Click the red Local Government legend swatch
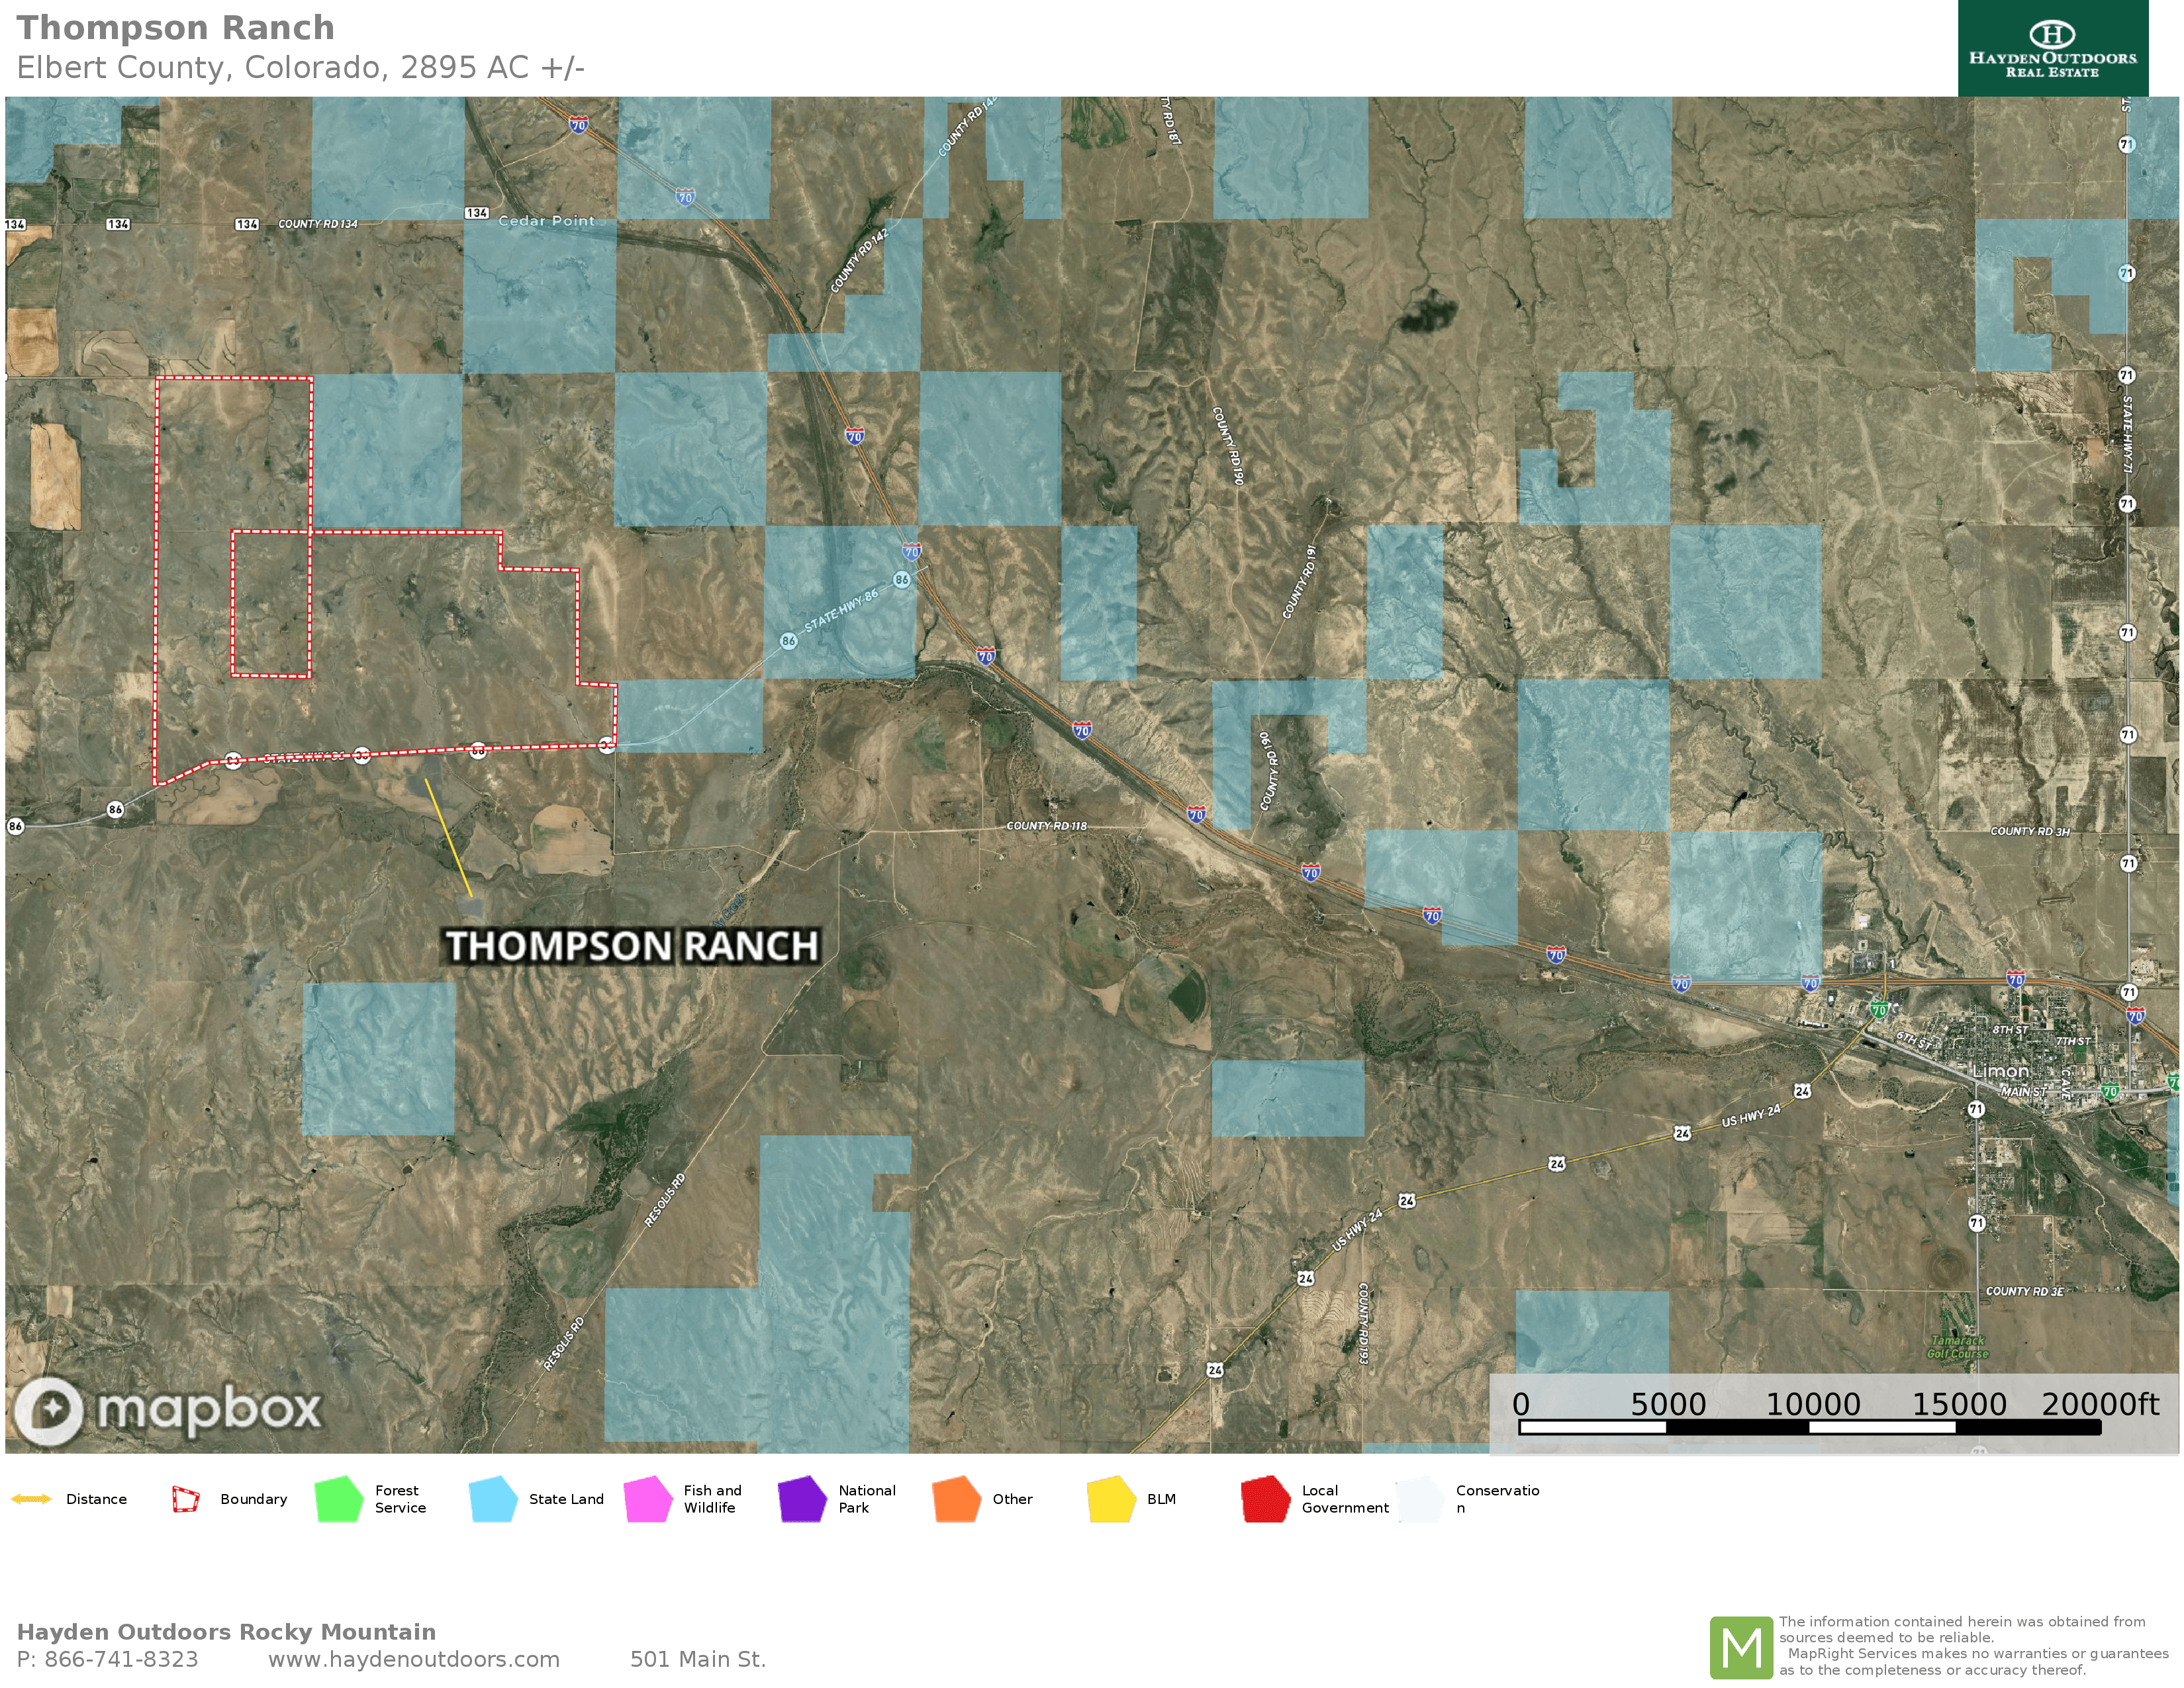The image size is (2184, 1688). click(x=1265, y=1499)
